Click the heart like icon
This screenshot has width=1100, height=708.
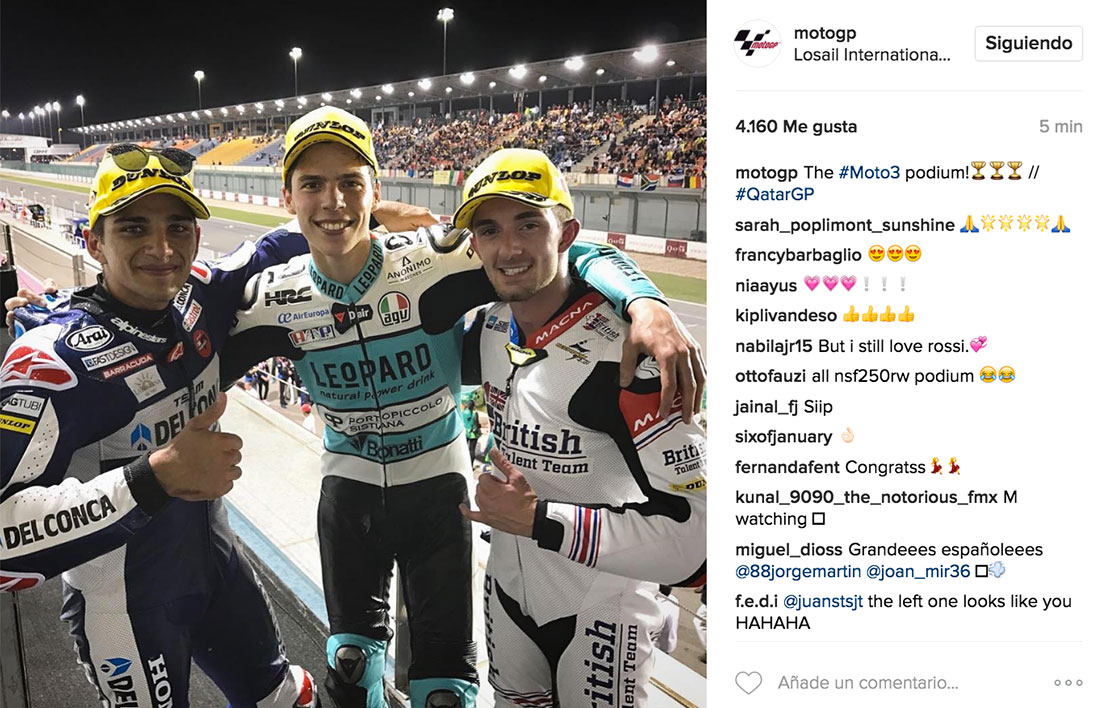(749, 682)
